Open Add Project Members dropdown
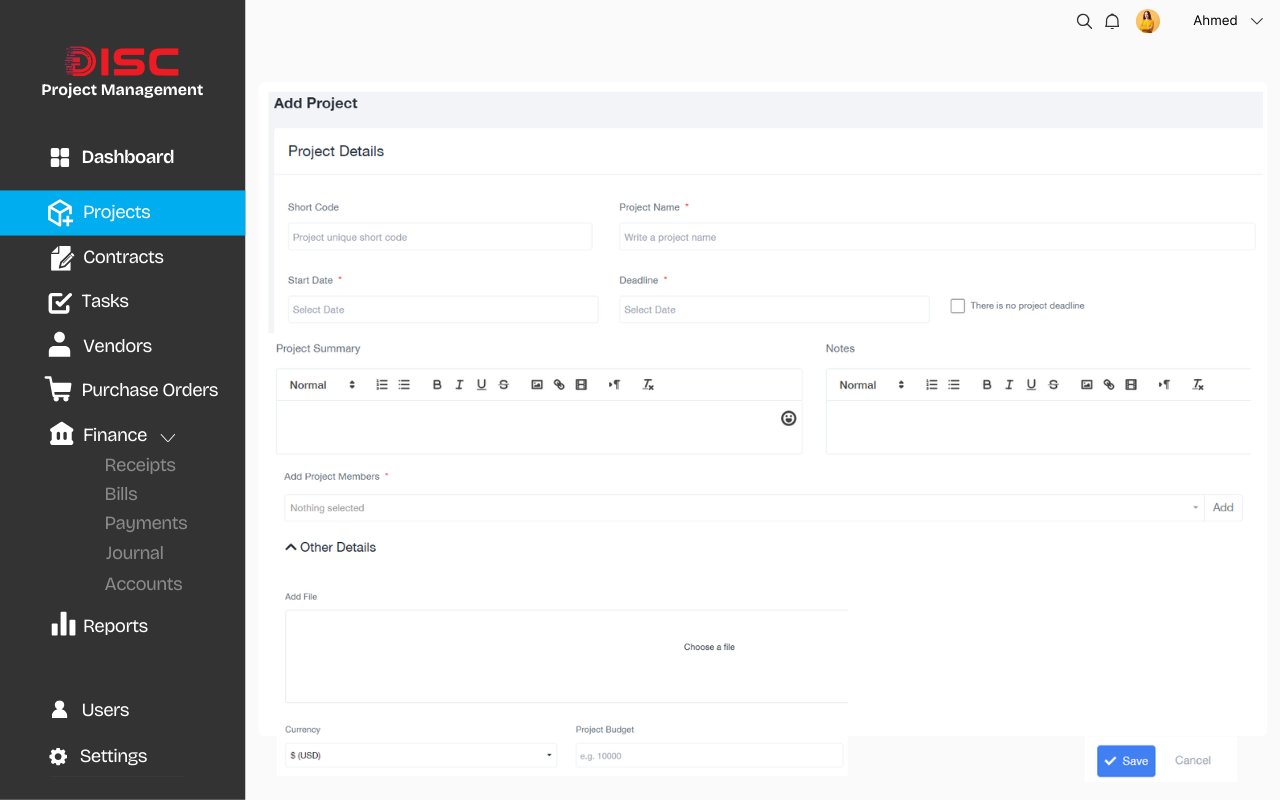The width and height of the screenshot is (1280, 800). (743, 508)
